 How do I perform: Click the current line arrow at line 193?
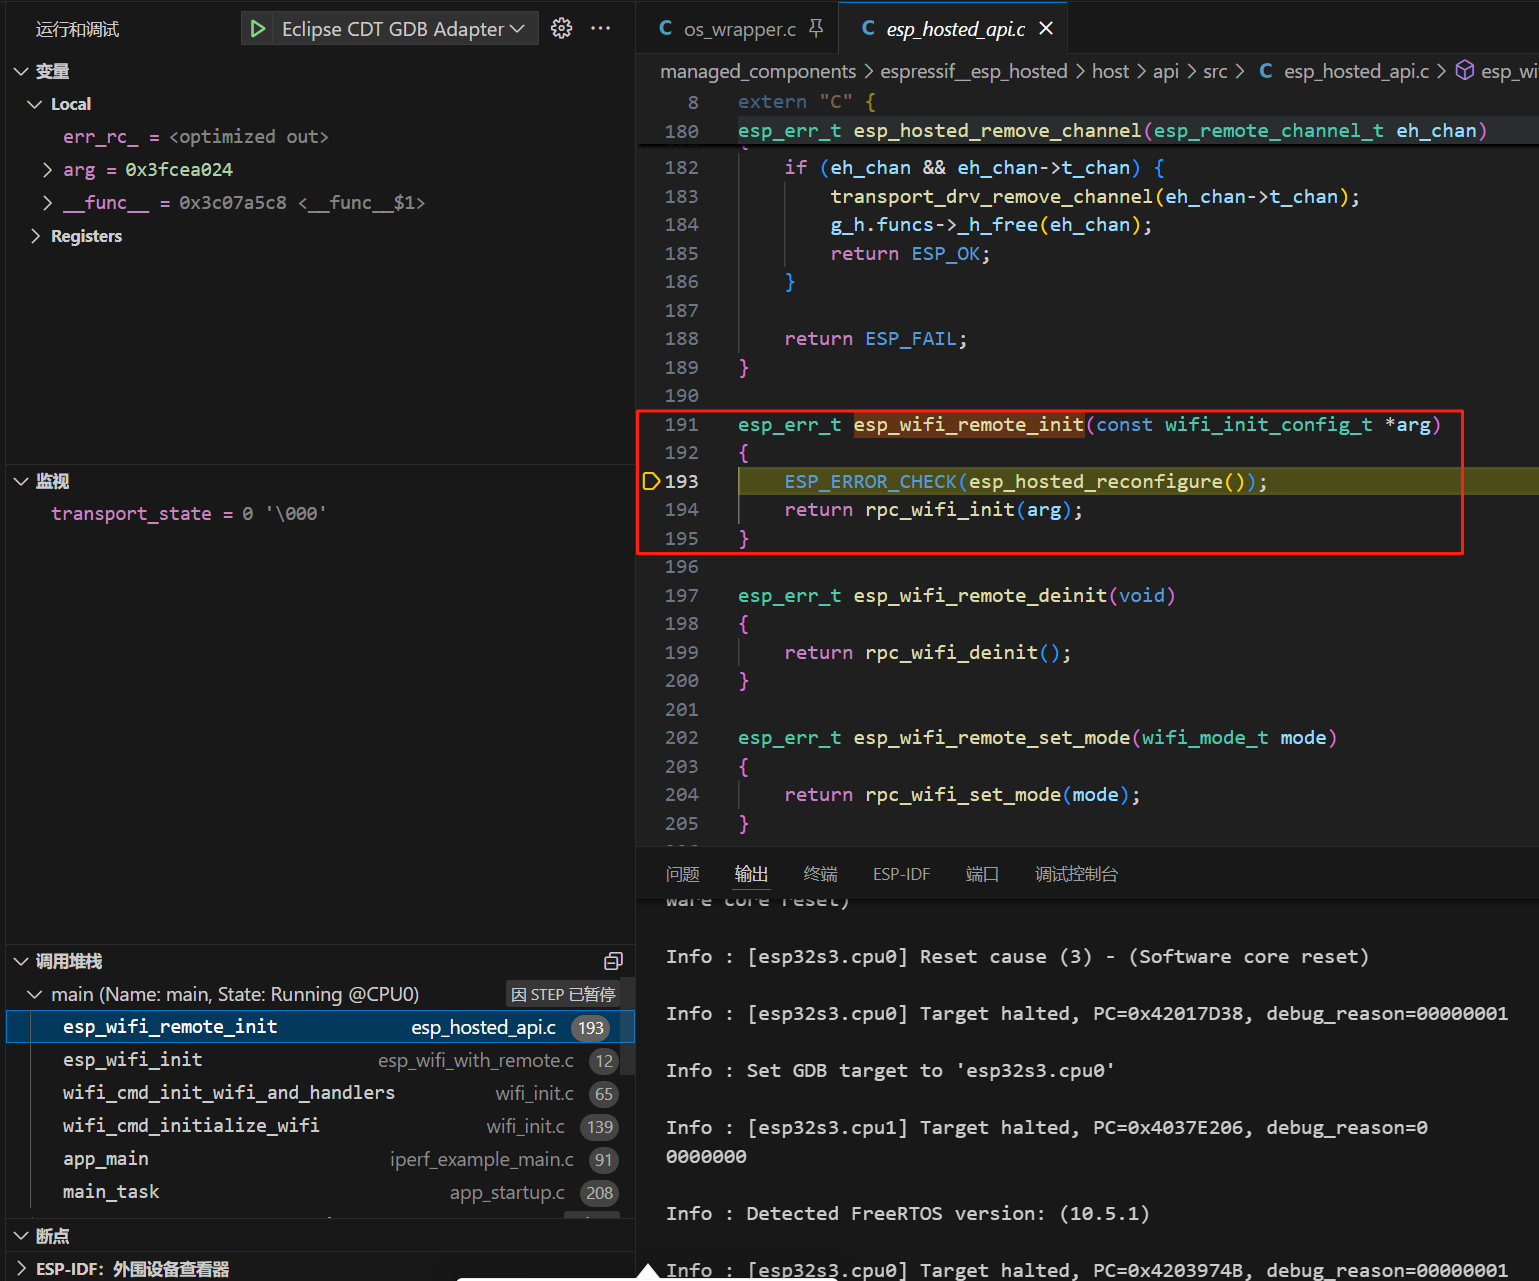tap(651, 482)
